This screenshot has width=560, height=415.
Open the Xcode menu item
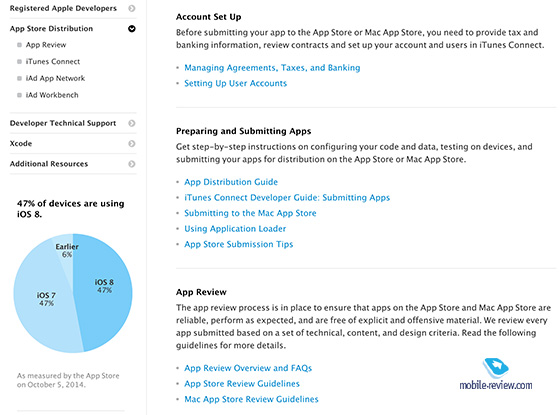pyautogui.click(x=21, y=144)
